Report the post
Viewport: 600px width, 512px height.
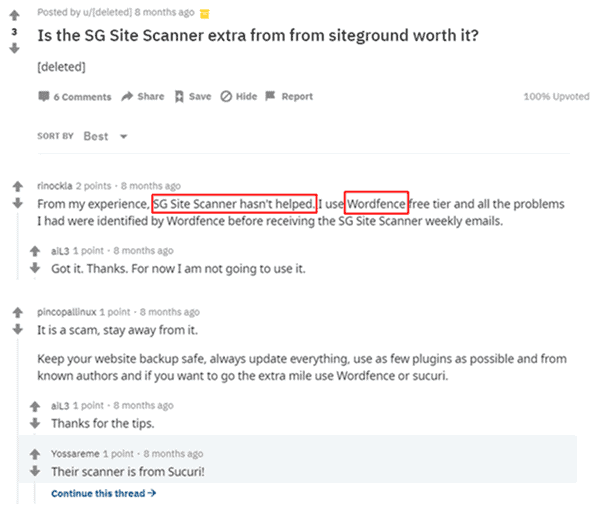(x=289, y=96)
